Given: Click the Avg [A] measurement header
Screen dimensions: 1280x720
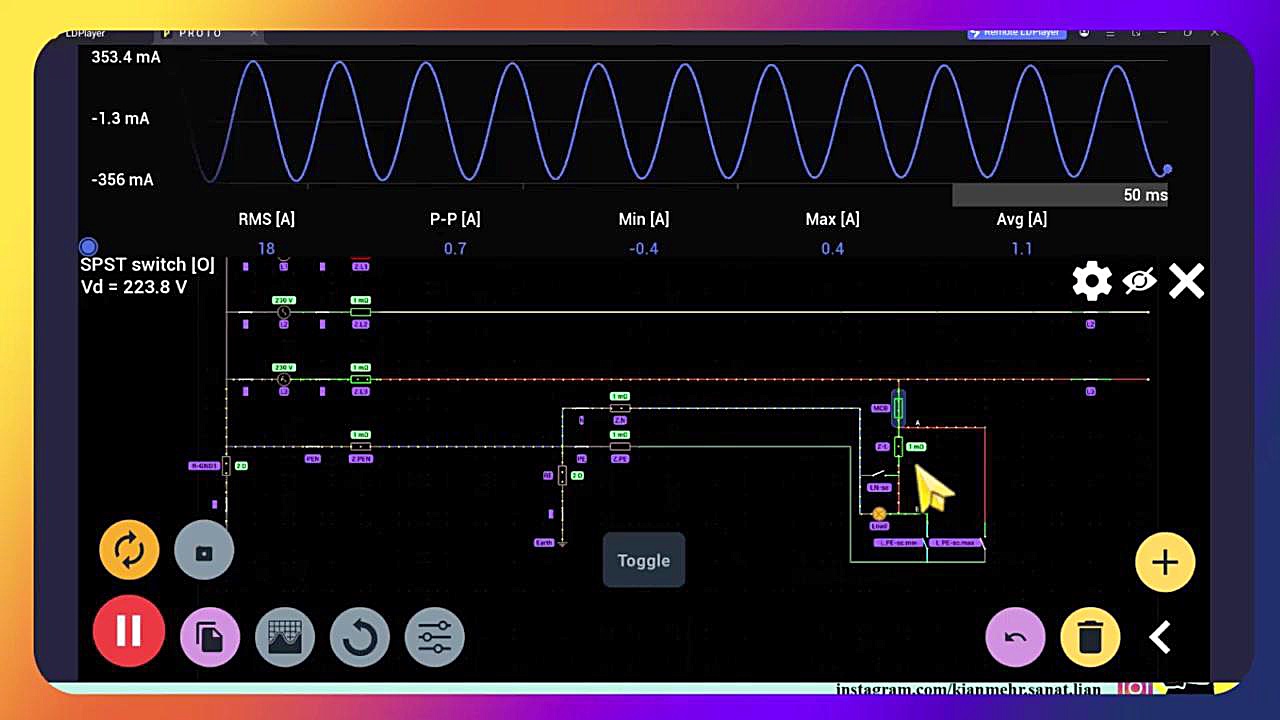Looking at the screenshot, I should 1022,219.
